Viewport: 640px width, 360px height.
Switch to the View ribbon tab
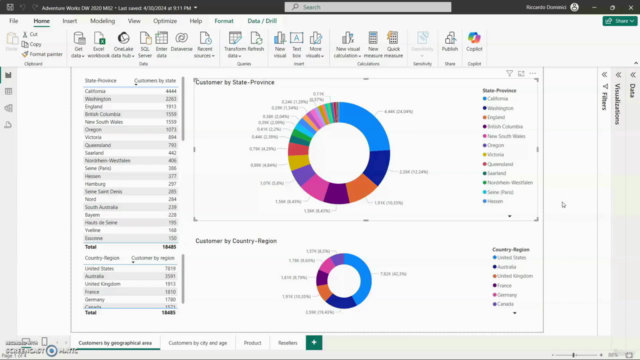tap(134, 21)
